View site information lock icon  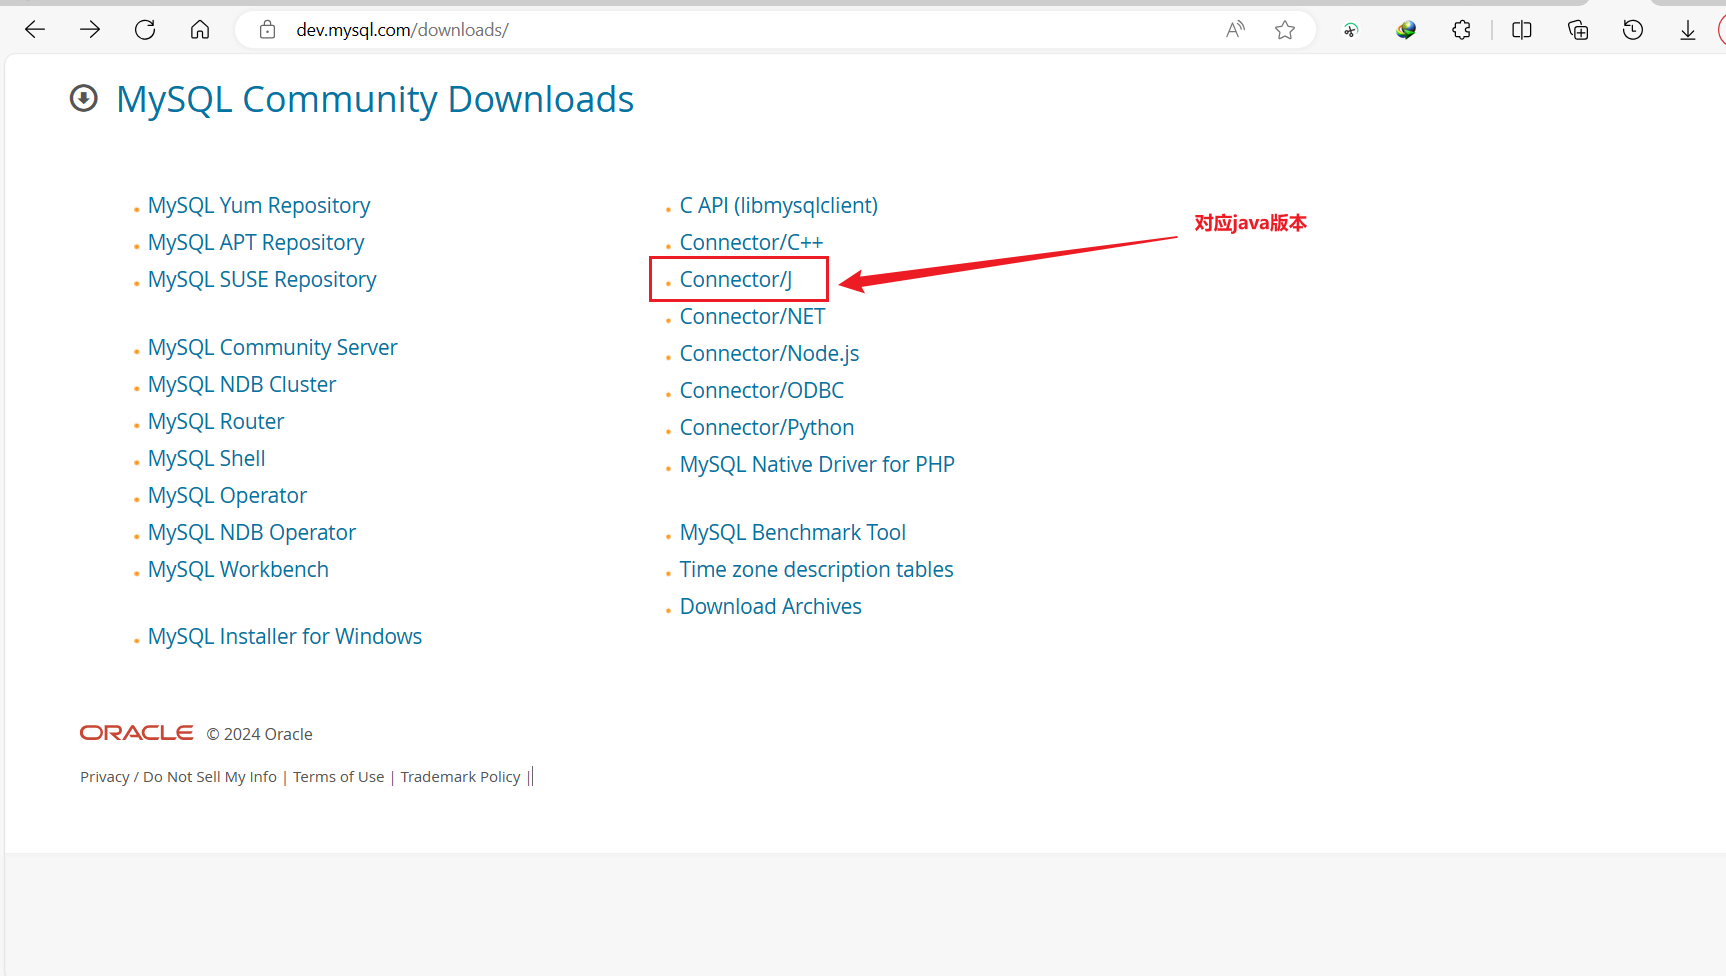(x=267, y=30)
